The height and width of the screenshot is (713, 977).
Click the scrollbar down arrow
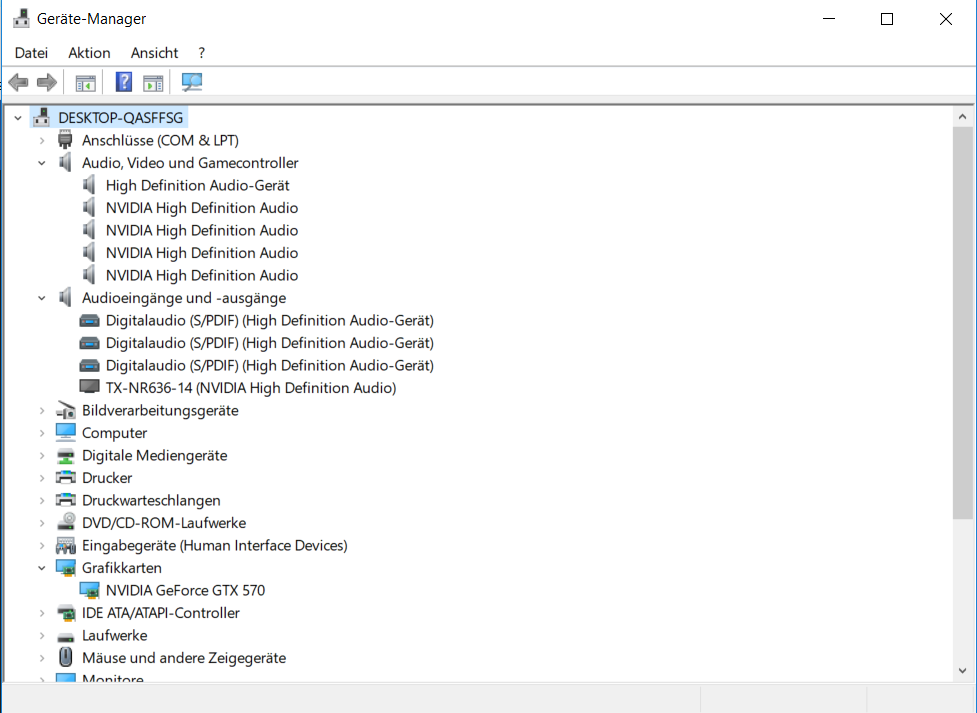(x=963, y=671)
